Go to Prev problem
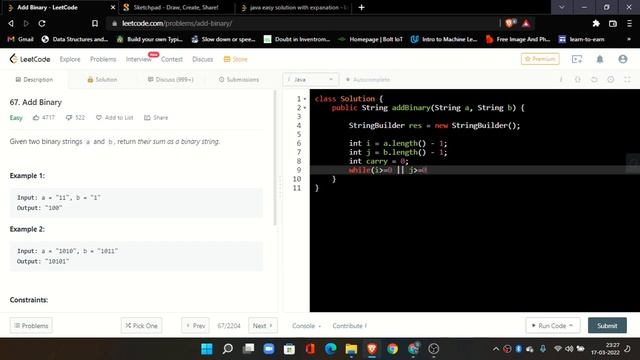This screenshot has width=640, height=360. coord(195,325)
